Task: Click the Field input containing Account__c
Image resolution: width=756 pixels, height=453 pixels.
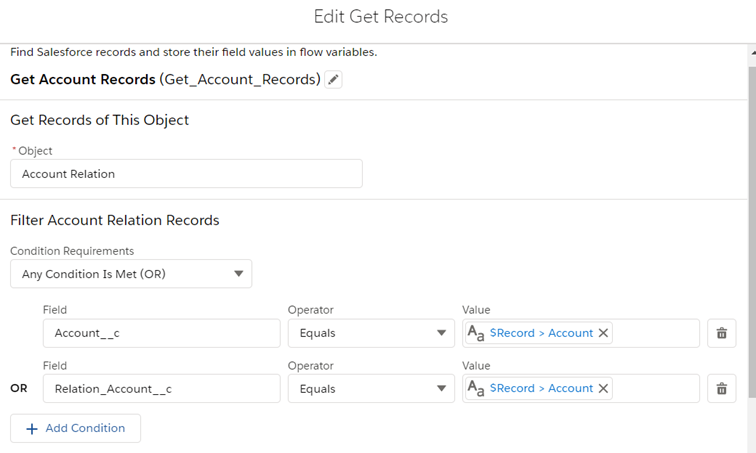Action: click(x=161, y=333)
